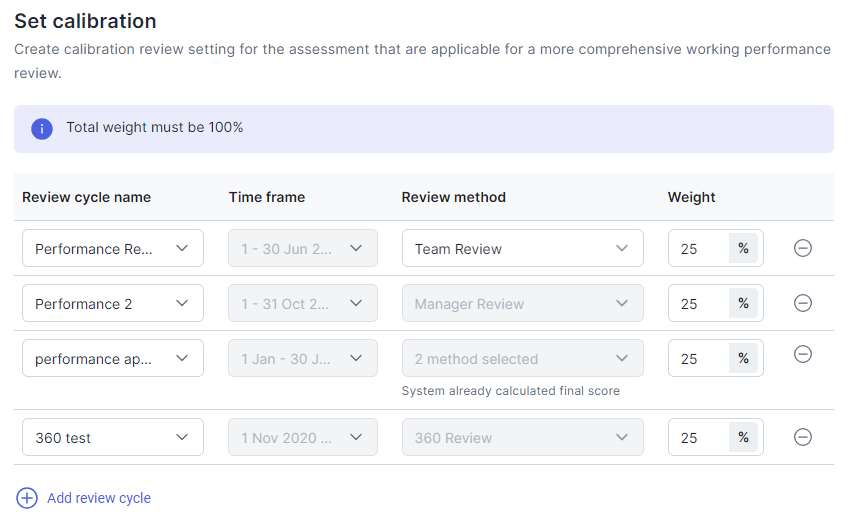
Task: Open the Performance 2 cycle name dropdown
Action: 113,303
